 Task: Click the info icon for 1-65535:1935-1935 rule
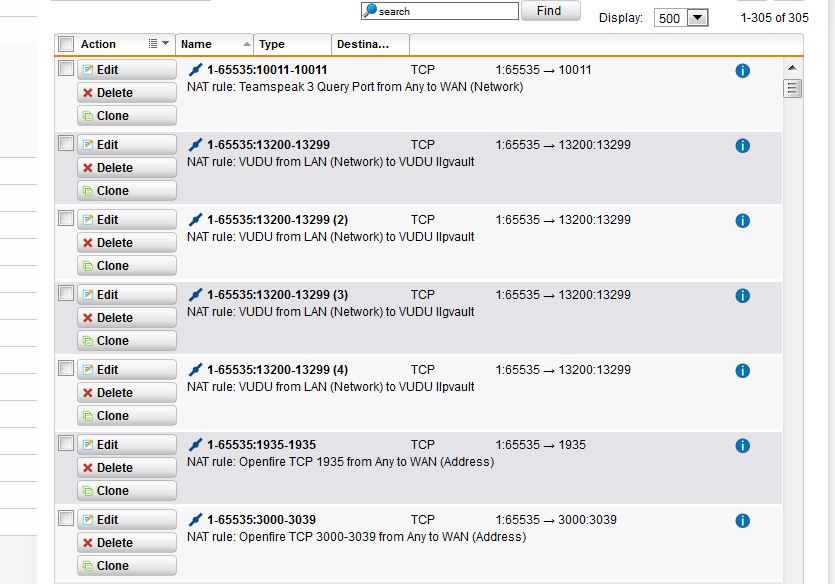742,446
